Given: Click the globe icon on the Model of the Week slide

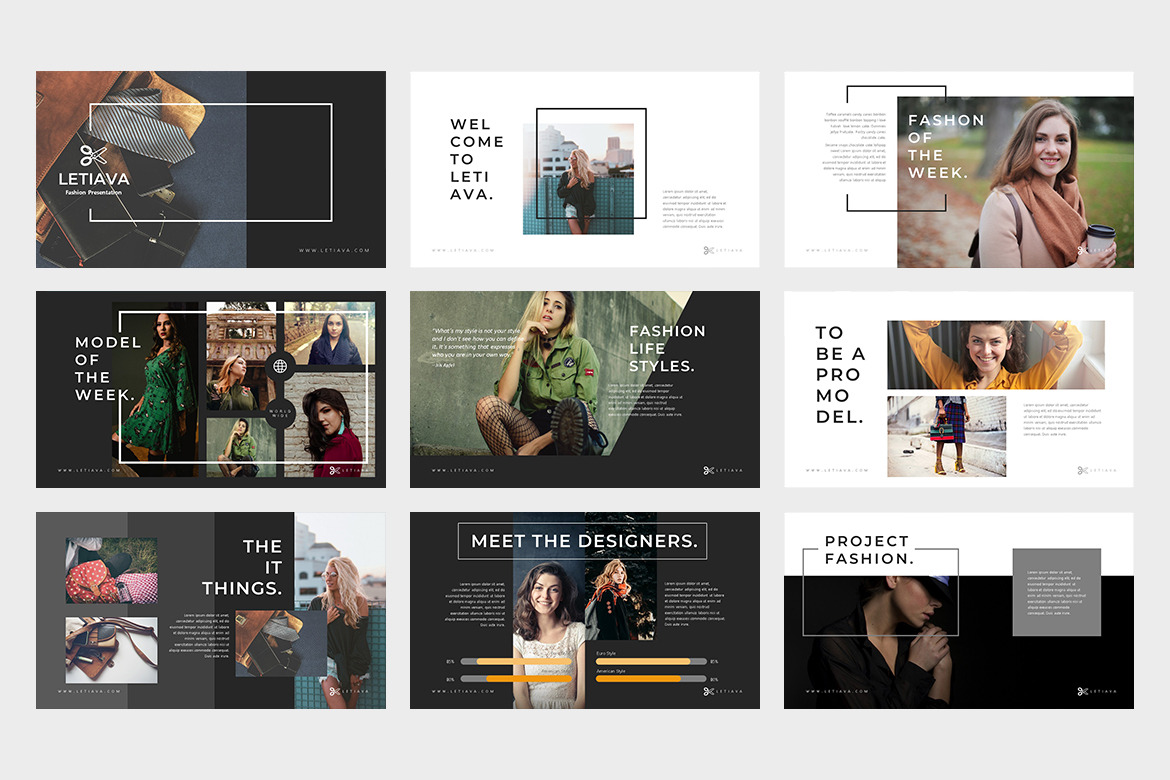Looking at the screenshot, I should pyautogui.click(x=281, y=367).
